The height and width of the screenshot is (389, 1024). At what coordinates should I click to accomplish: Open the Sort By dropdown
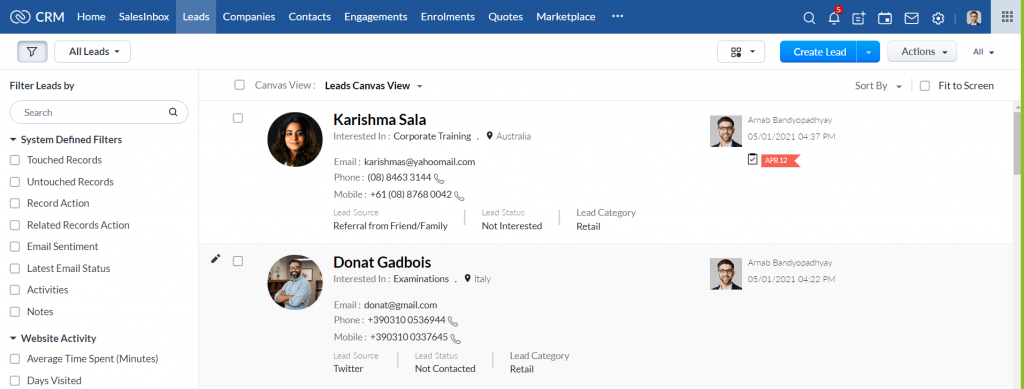click(878, 86)
